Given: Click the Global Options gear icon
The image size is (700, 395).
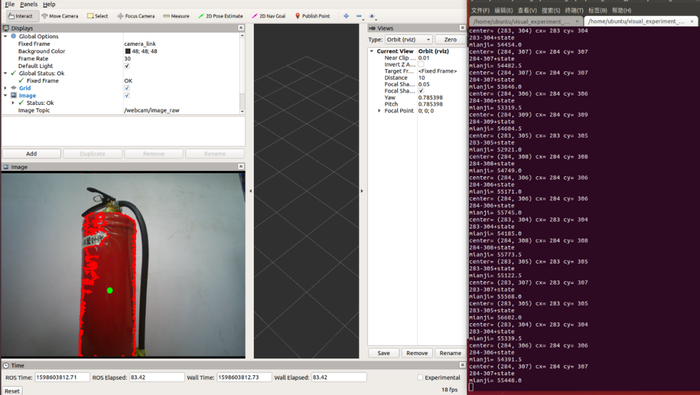Looking at the screenshot, I should 13,36.
